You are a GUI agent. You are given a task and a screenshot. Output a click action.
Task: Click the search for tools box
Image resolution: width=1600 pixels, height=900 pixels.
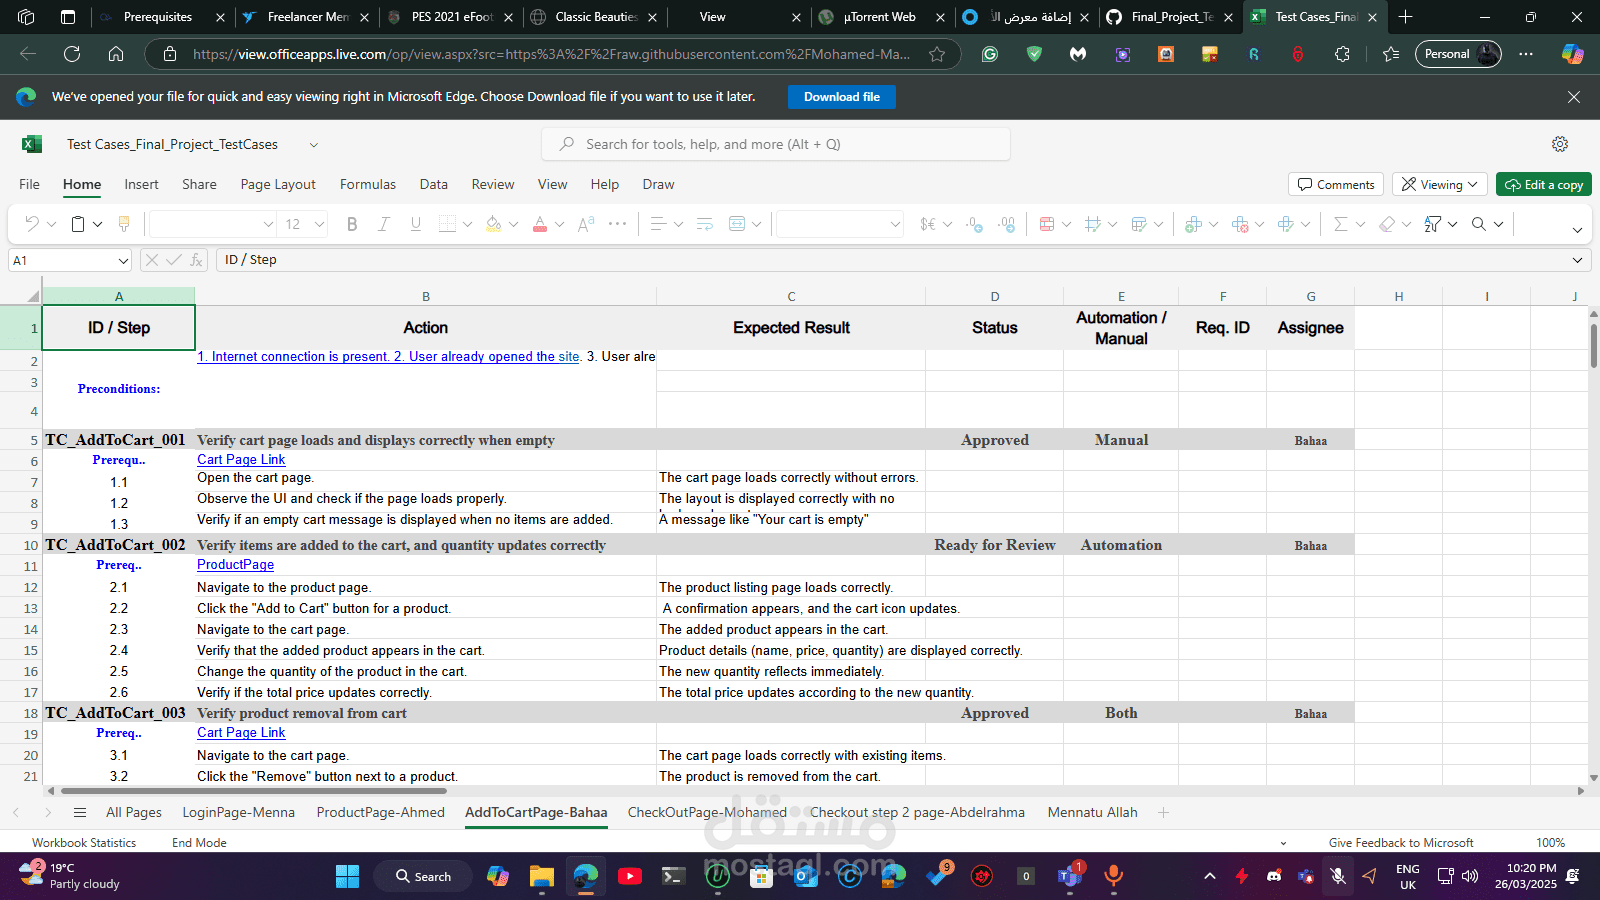coord(776,144)
